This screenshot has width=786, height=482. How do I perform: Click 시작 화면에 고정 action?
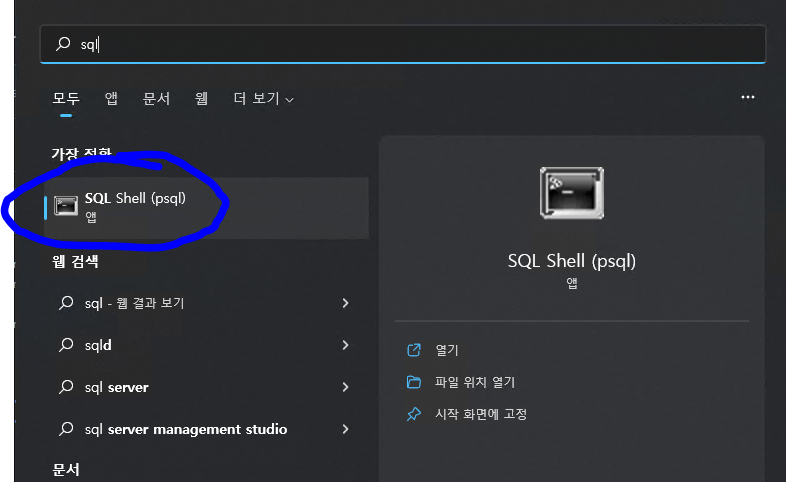tap(481, 414)
